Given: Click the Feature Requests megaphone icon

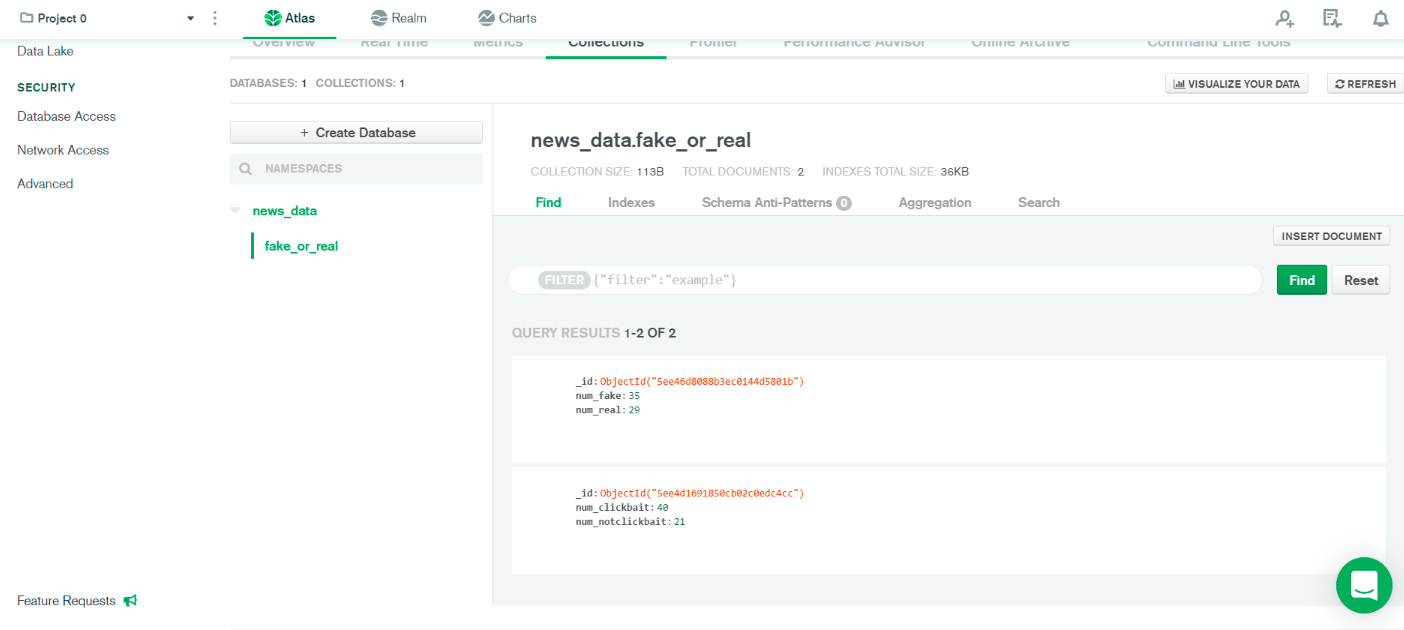Looking at the screenshot, I should (x=130, y=601).
